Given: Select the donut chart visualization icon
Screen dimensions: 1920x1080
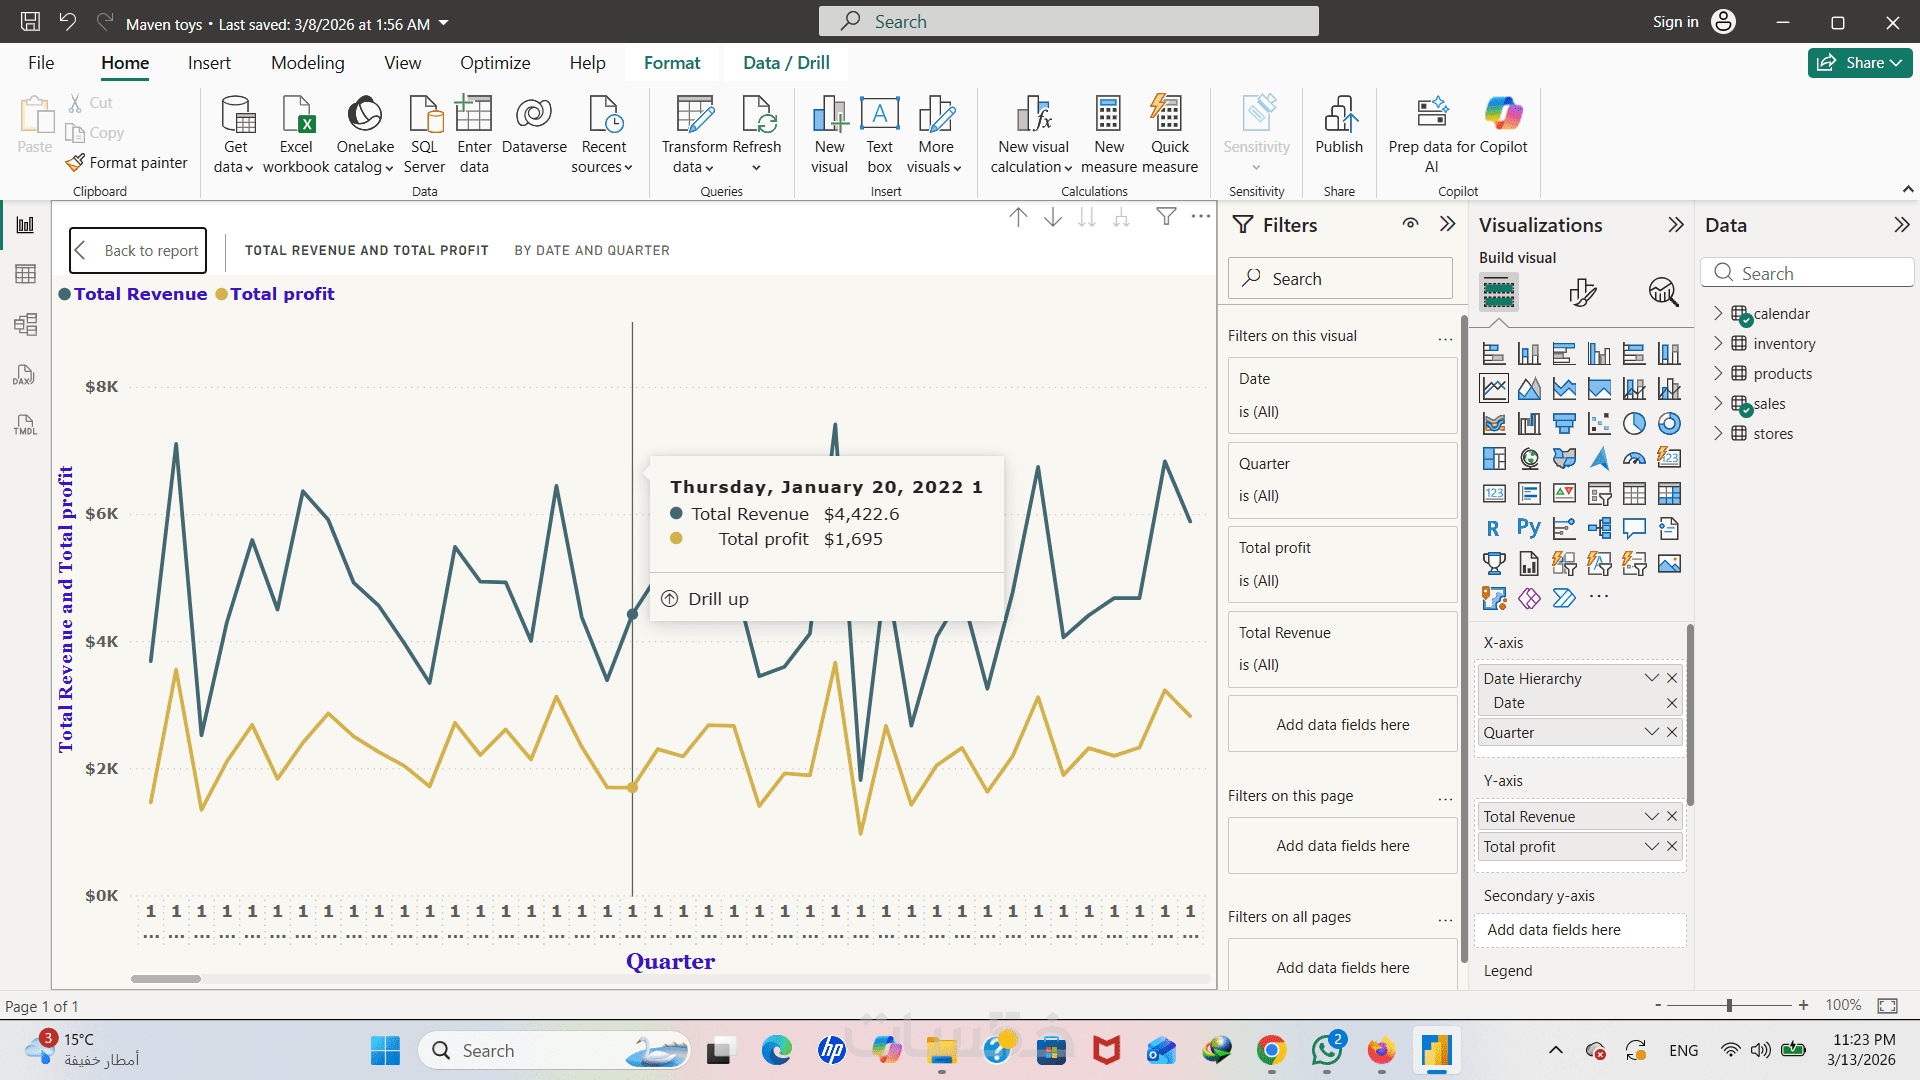Looking at the screenshot, I should tap(1669, 424).
